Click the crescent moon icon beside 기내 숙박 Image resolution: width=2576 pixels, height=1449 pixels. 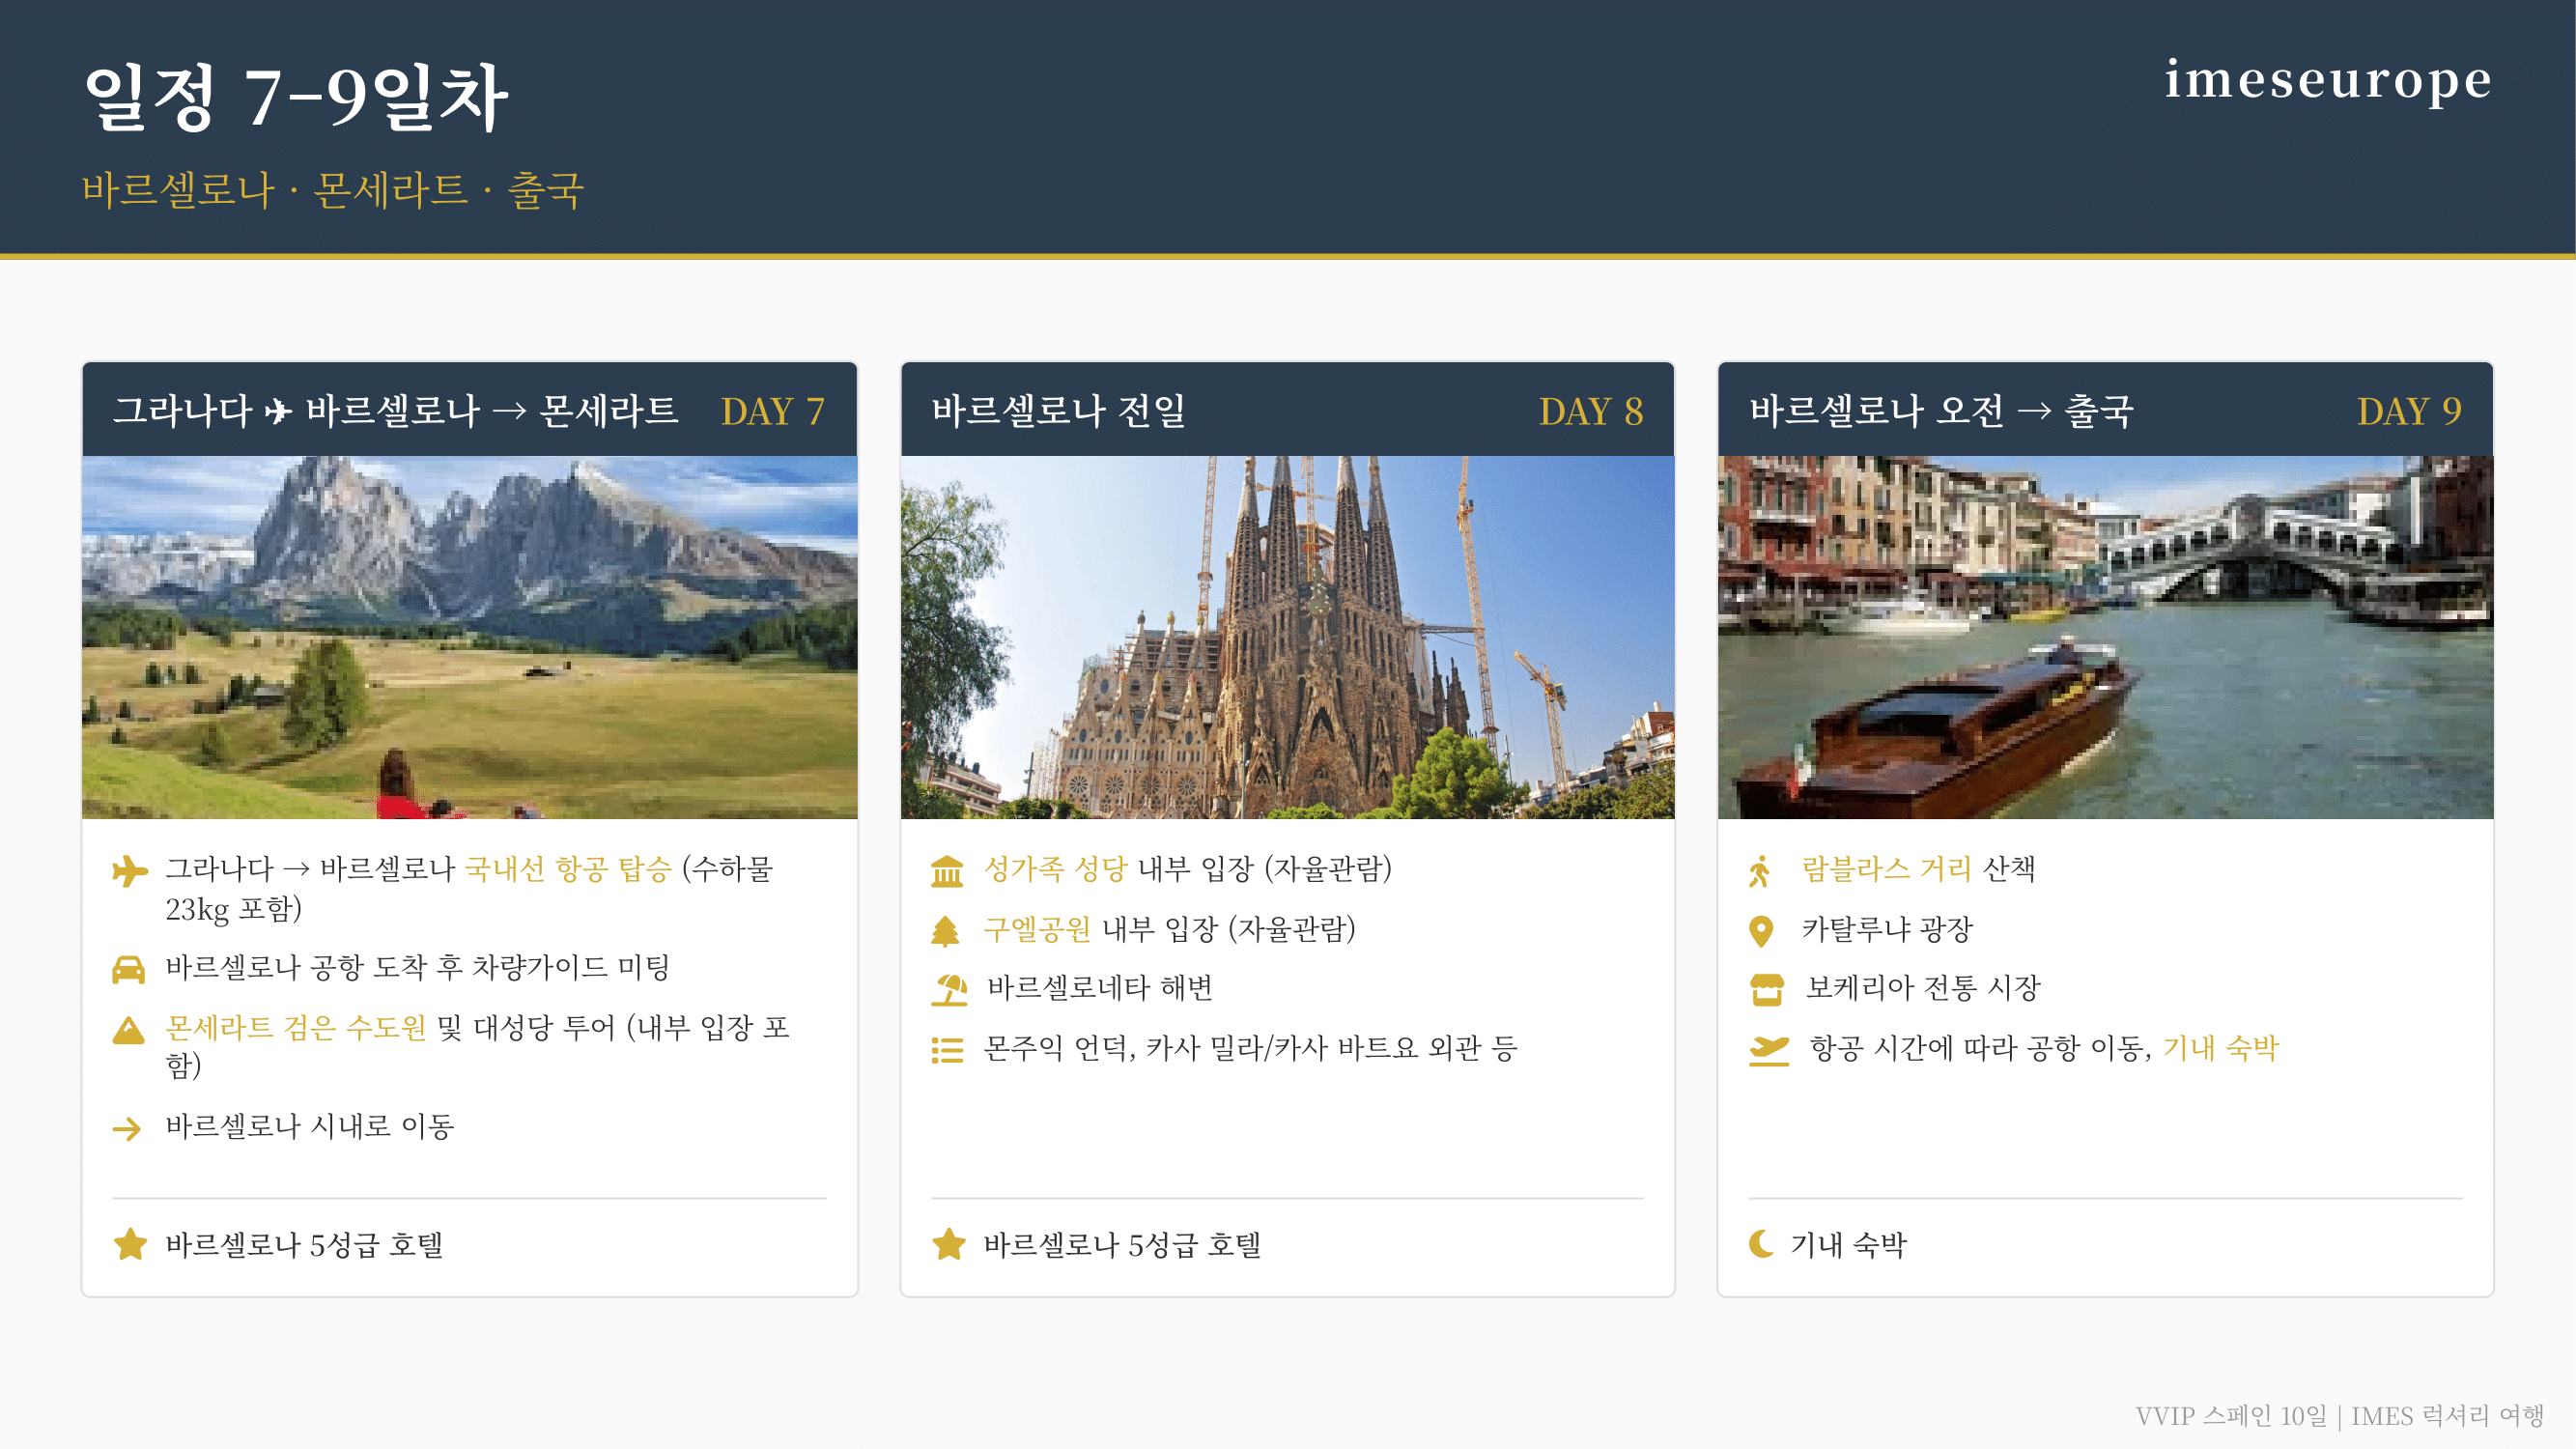pyautogui.click(x=1761, y=1244)
